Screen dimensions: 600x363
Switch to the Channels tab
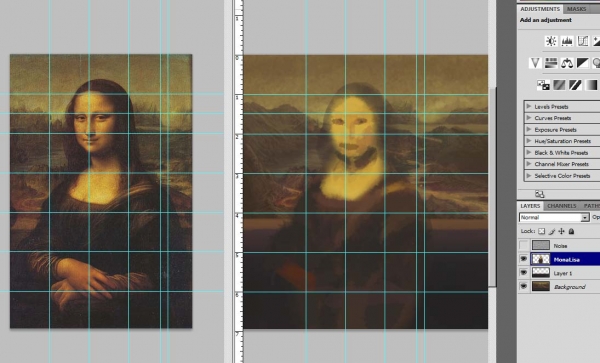(x=562, y=206)
